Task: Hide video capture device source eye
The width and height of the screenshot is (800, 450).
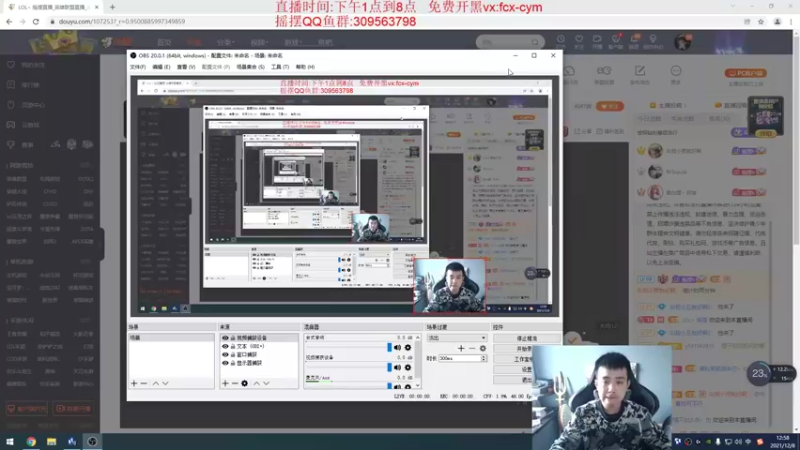Action: click(x=225, y=338)
